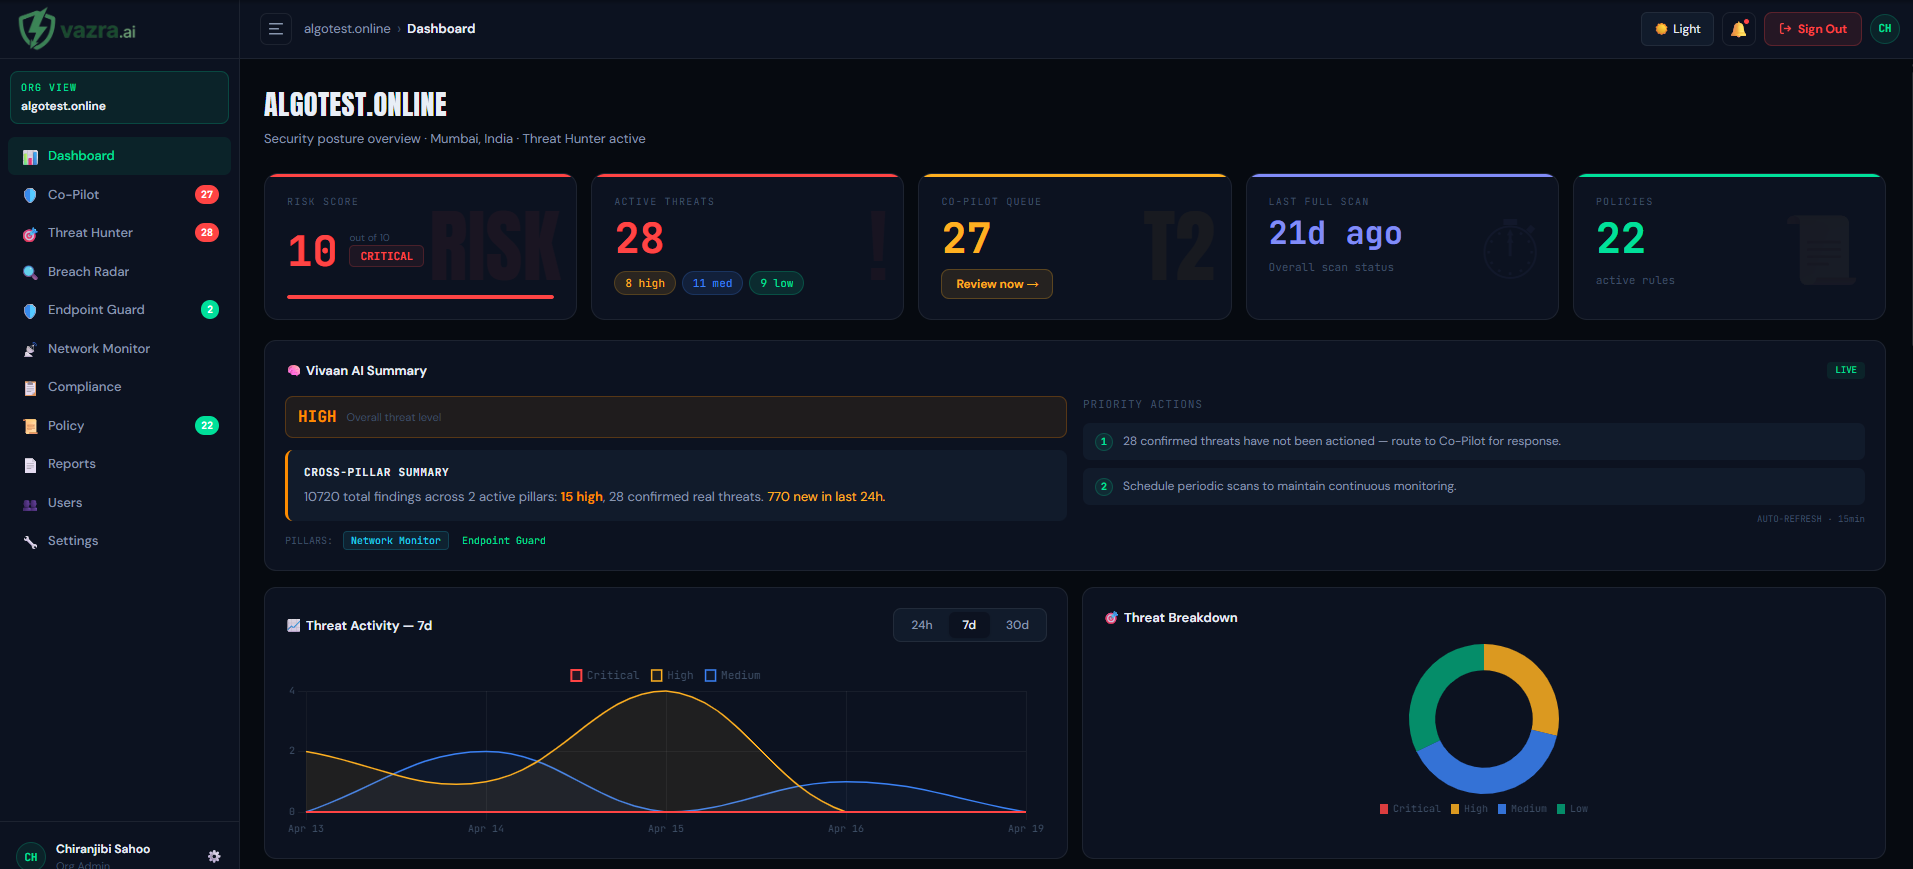Screen dimensions: 1913x869
Task: Toggle Medium in Threat Breakdown legend
Action: (1523, 809)
